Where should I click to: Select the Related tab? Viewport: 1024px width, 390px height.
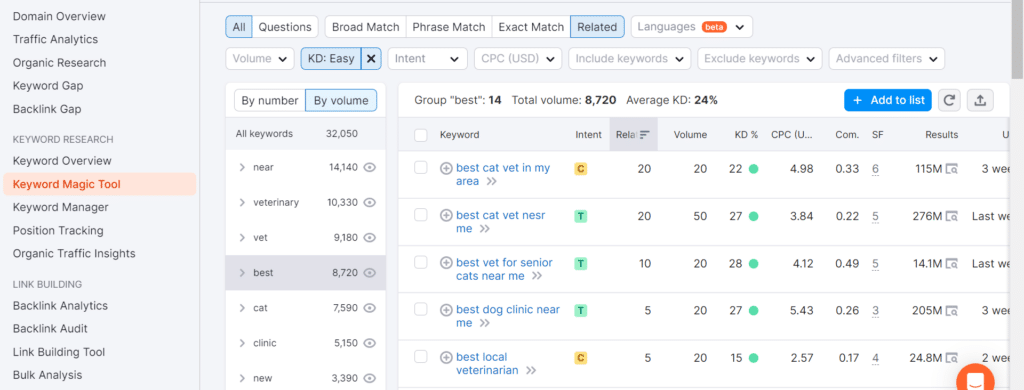pyautogui.click(x=597, y=27)
